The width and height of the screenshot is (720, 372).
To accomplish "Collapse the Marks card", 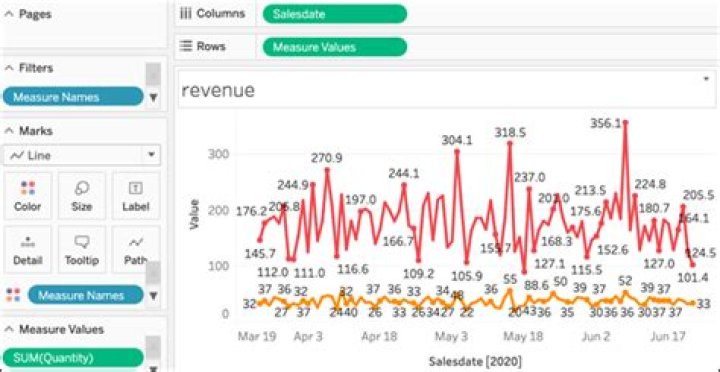I will point(8,131).
